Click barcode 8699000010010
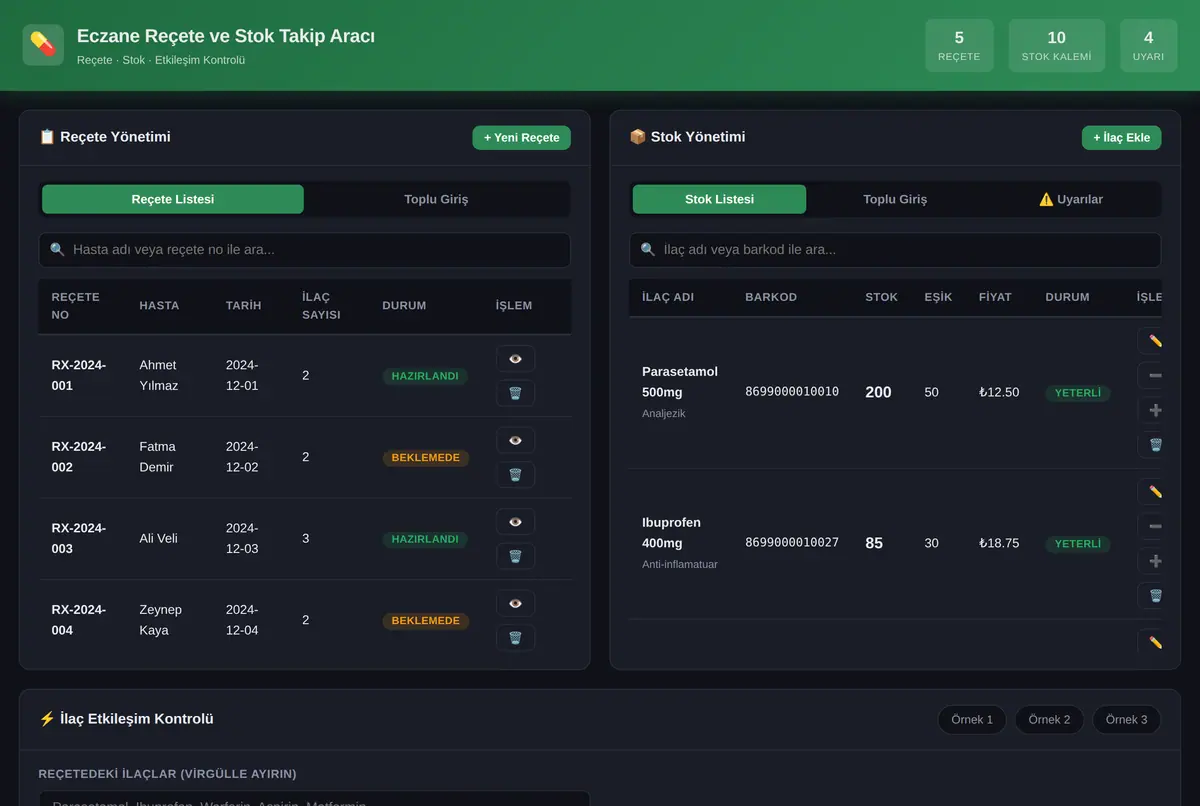The width and height of the screenshot is (1200, 806). (792, 392)
